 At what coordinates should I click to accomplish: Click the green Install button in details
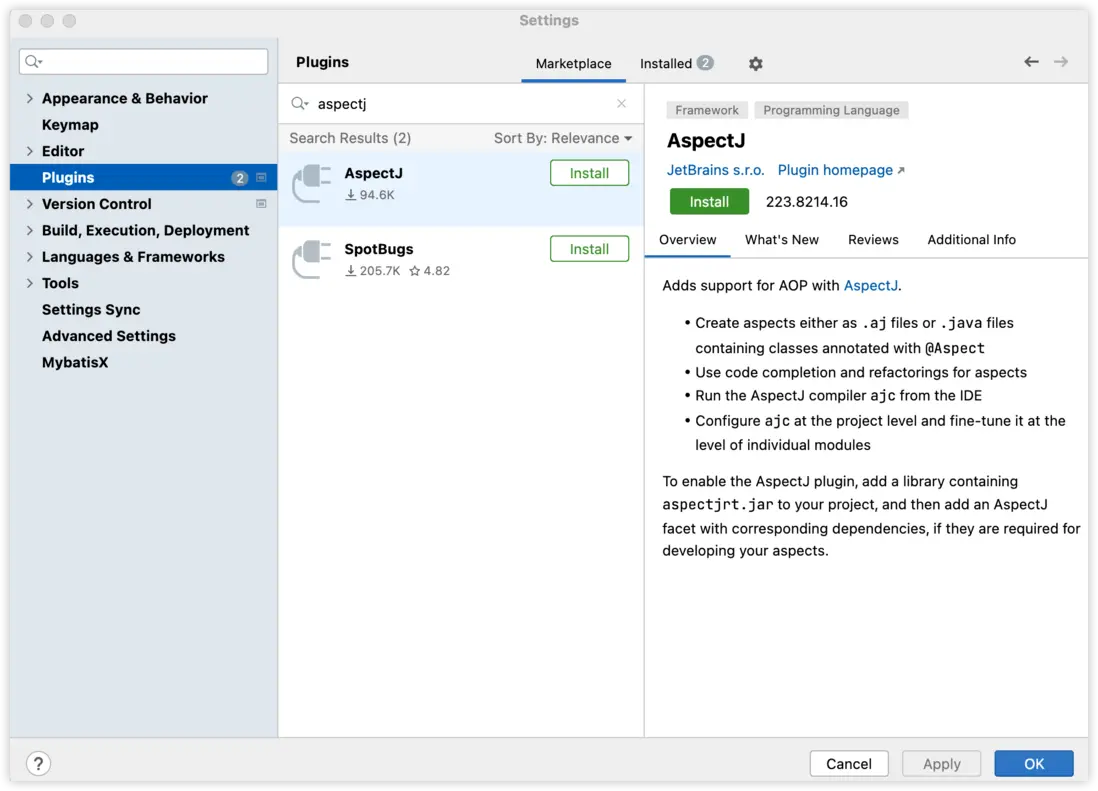709,202
